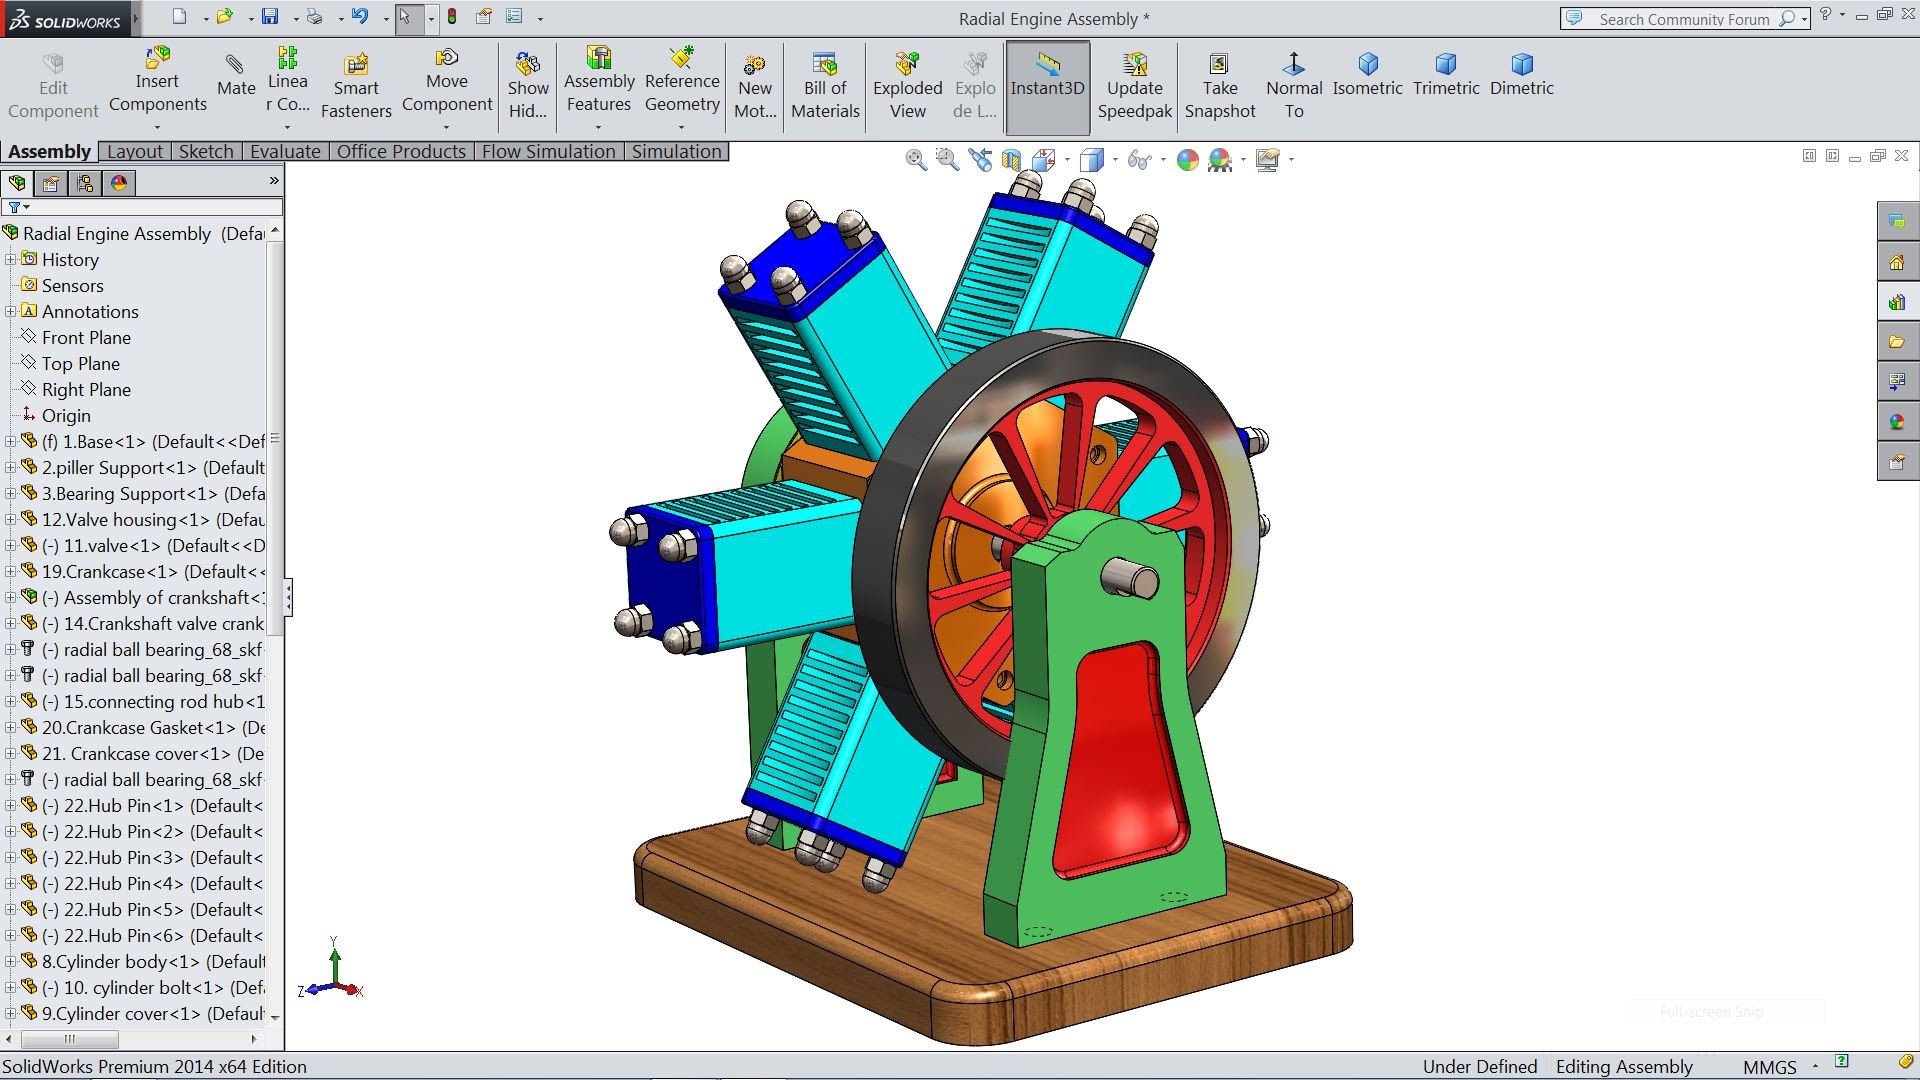Expand the History tree node
The height and width of the screenshot is (1080, 1920).
click(x=10, y=259)
